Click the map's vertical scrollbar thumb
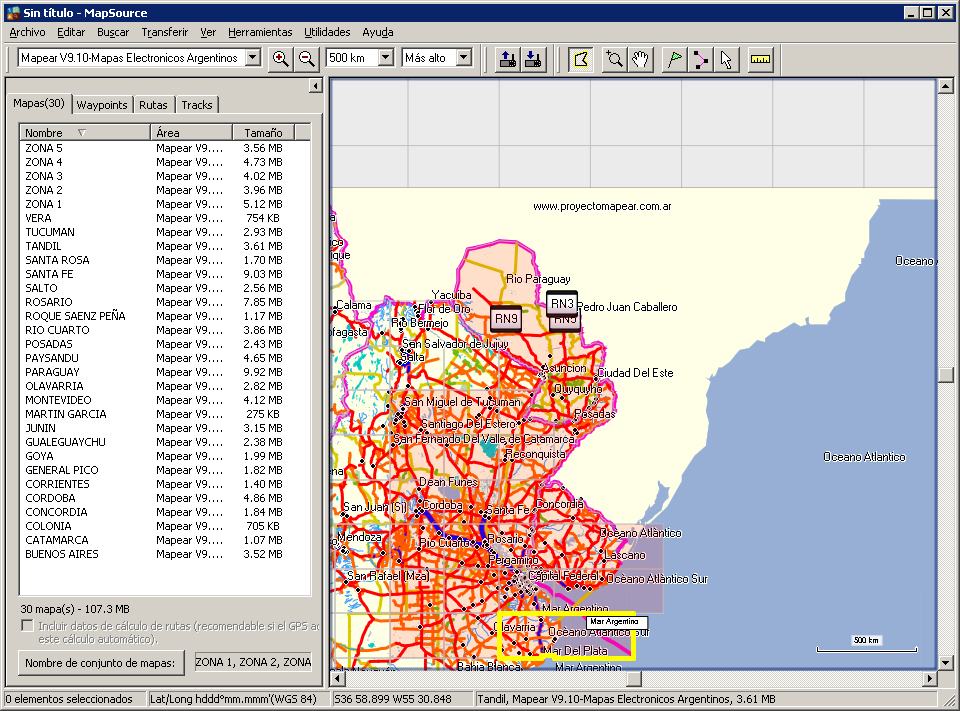960x711 pixels. (x=945, y=375)
